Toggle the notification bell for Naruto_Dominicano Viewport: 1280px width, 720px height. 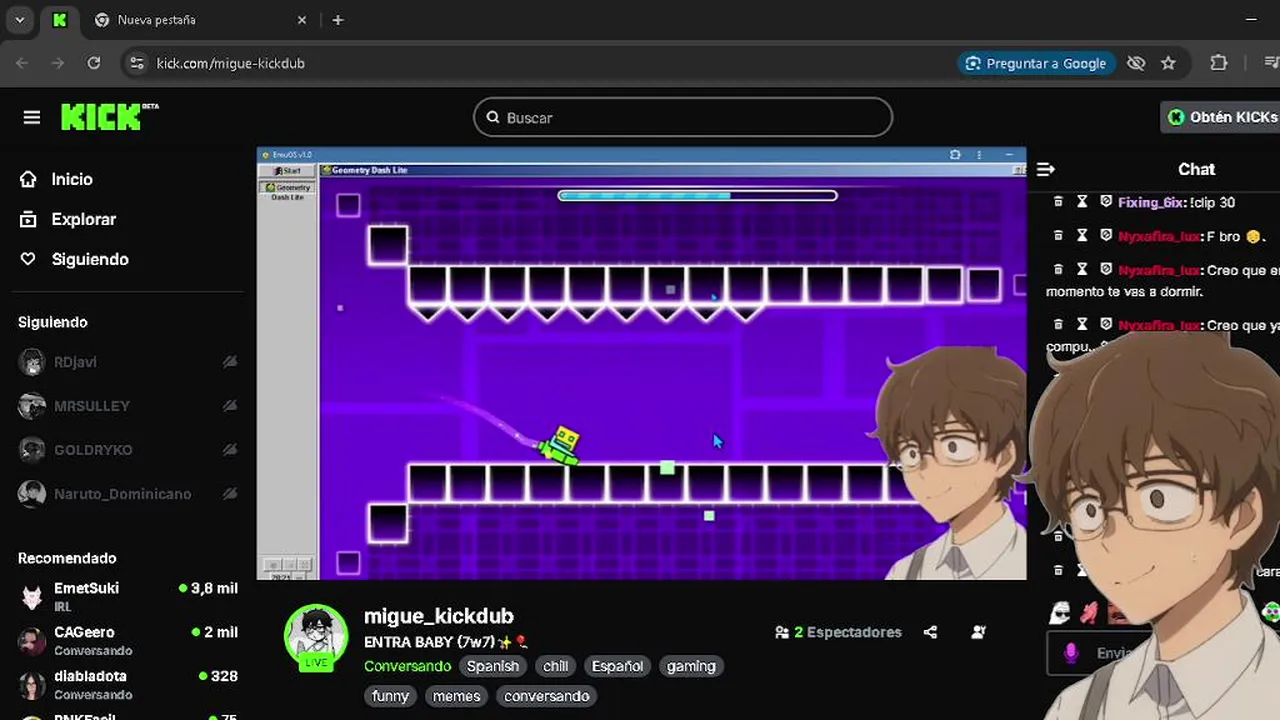click(x=230, y=494)
